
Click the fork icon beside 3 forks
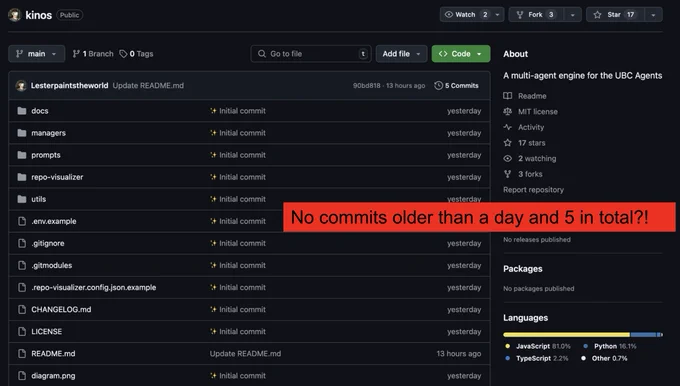pyautogui.click(x=507, y=174)
